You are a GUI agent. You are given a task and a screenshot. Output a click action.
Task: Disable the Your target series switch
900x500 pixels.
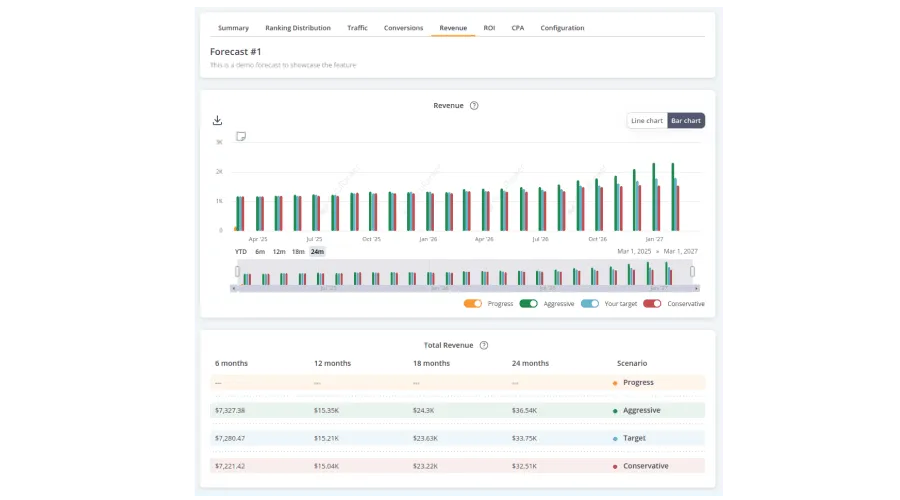pyautogui.click(x=590, y=303)
